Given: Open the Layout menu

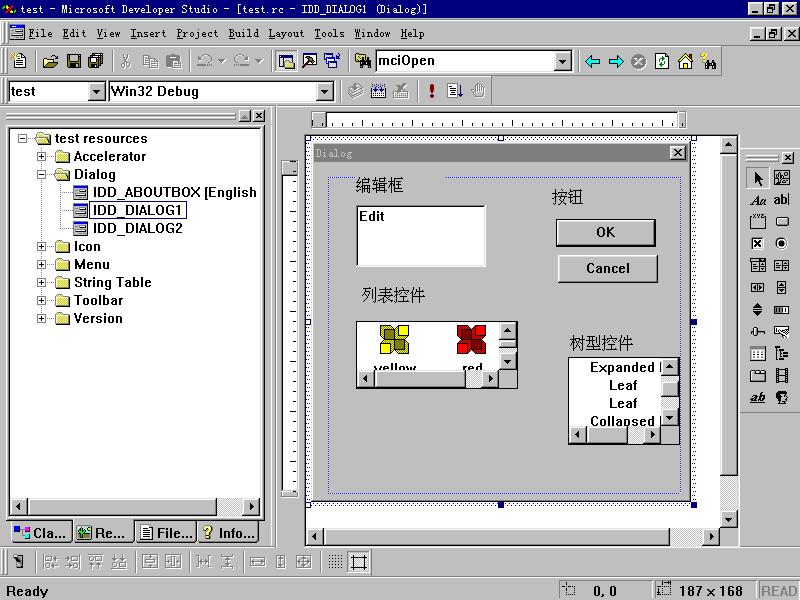Looking at the screenshot, I should pyautogui.click(x=286, y=34).
